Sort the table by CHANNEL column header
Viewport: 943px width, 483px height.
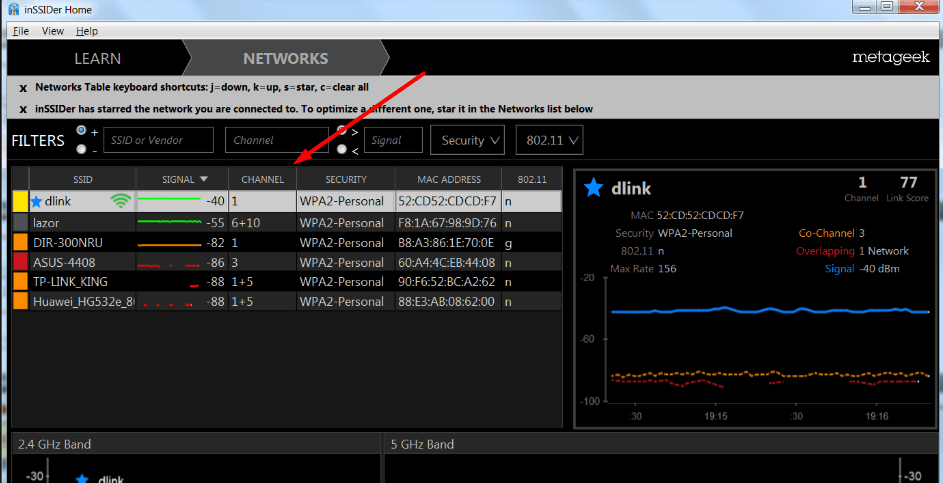click(262, 179)
